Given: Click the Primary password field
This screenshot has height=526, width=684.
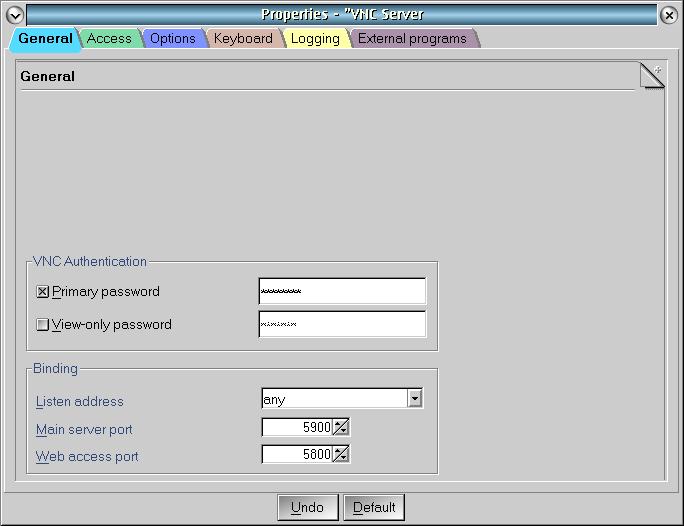Looking at the screenshot, I should click(342, 291).
